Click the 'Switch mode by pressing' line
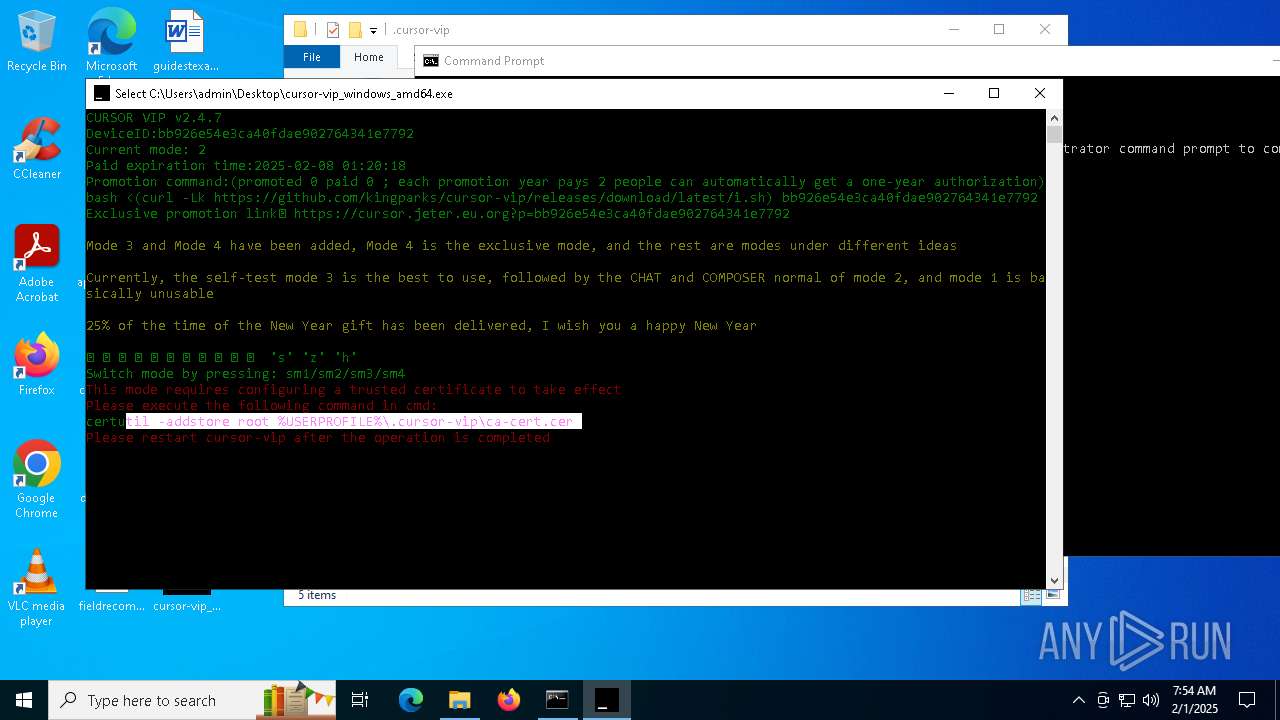 246,374
